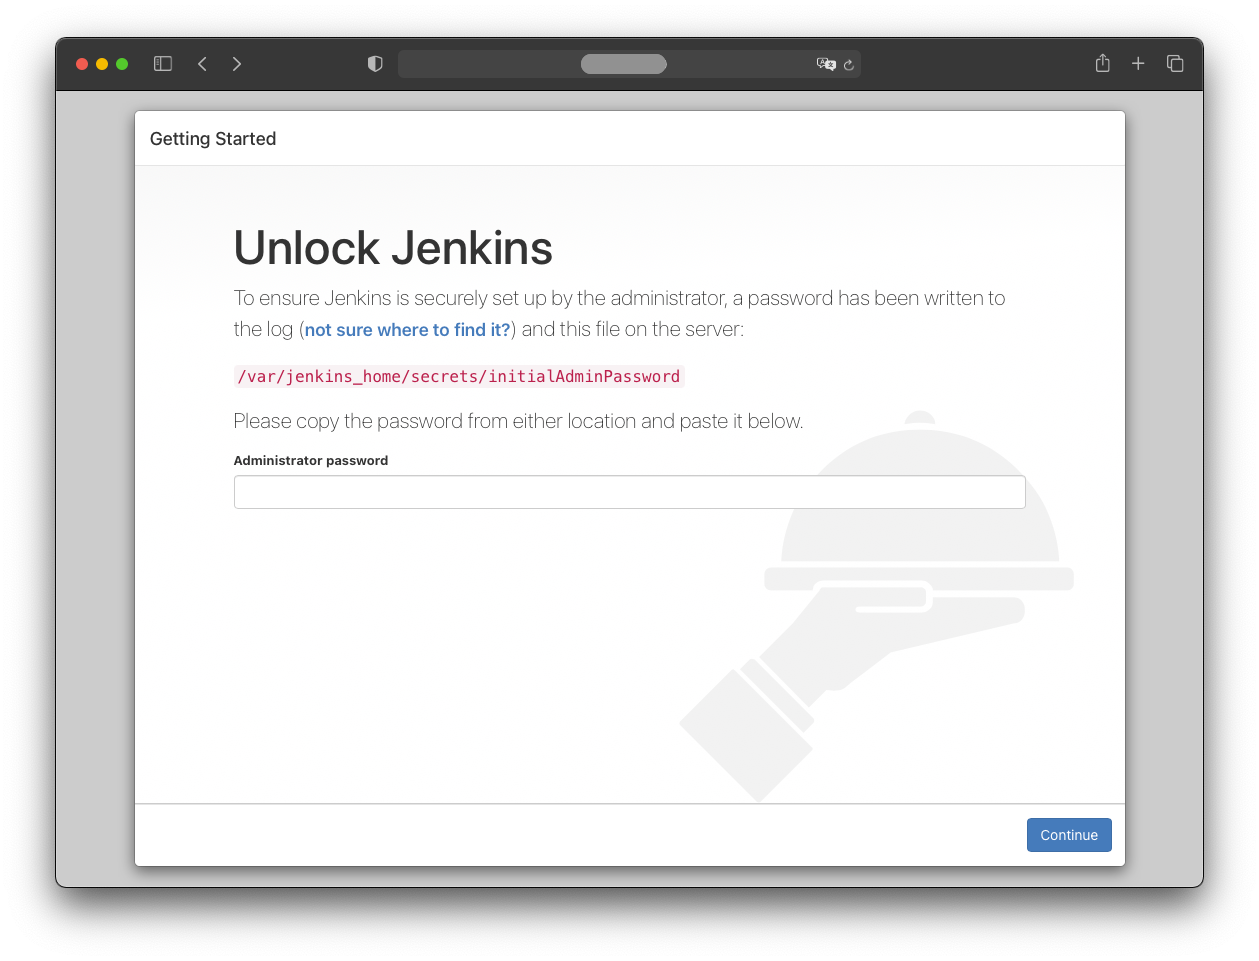Click the Getting Started header title
Screen dimensions: 1259x961
(213, 139)
